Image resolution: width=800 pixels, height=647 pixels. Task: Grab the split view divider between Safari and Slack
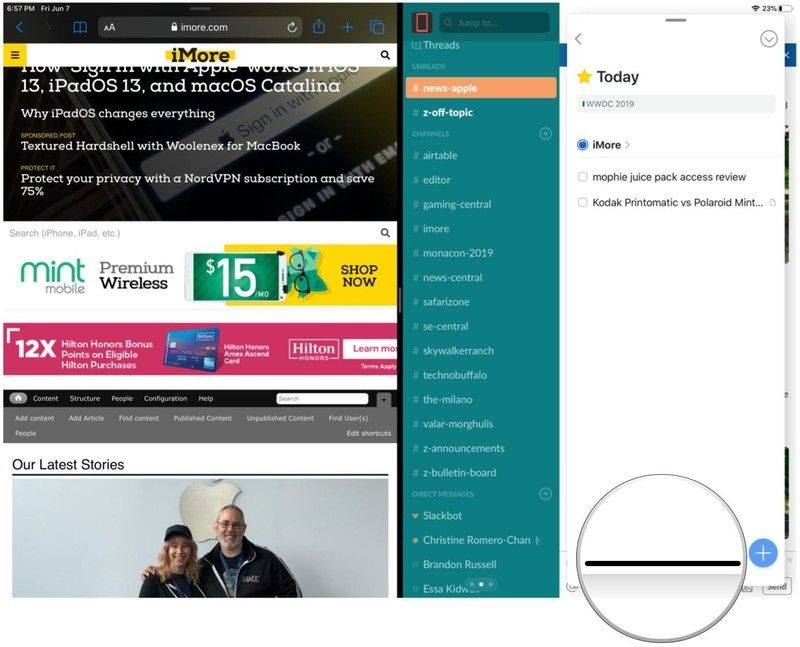(399, 300)
